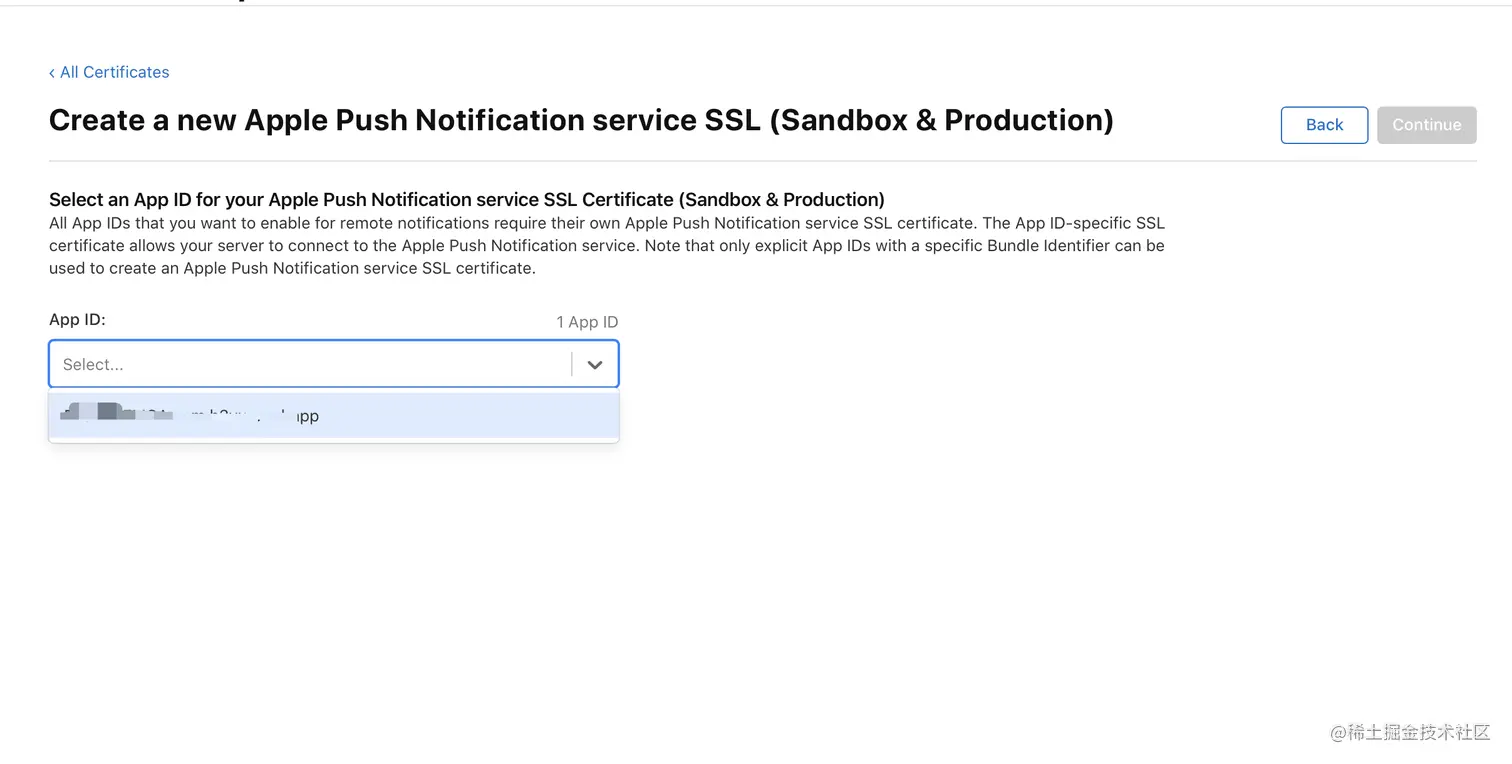Open the All Certificates link
1512x764 pixels.
point(114,72)
